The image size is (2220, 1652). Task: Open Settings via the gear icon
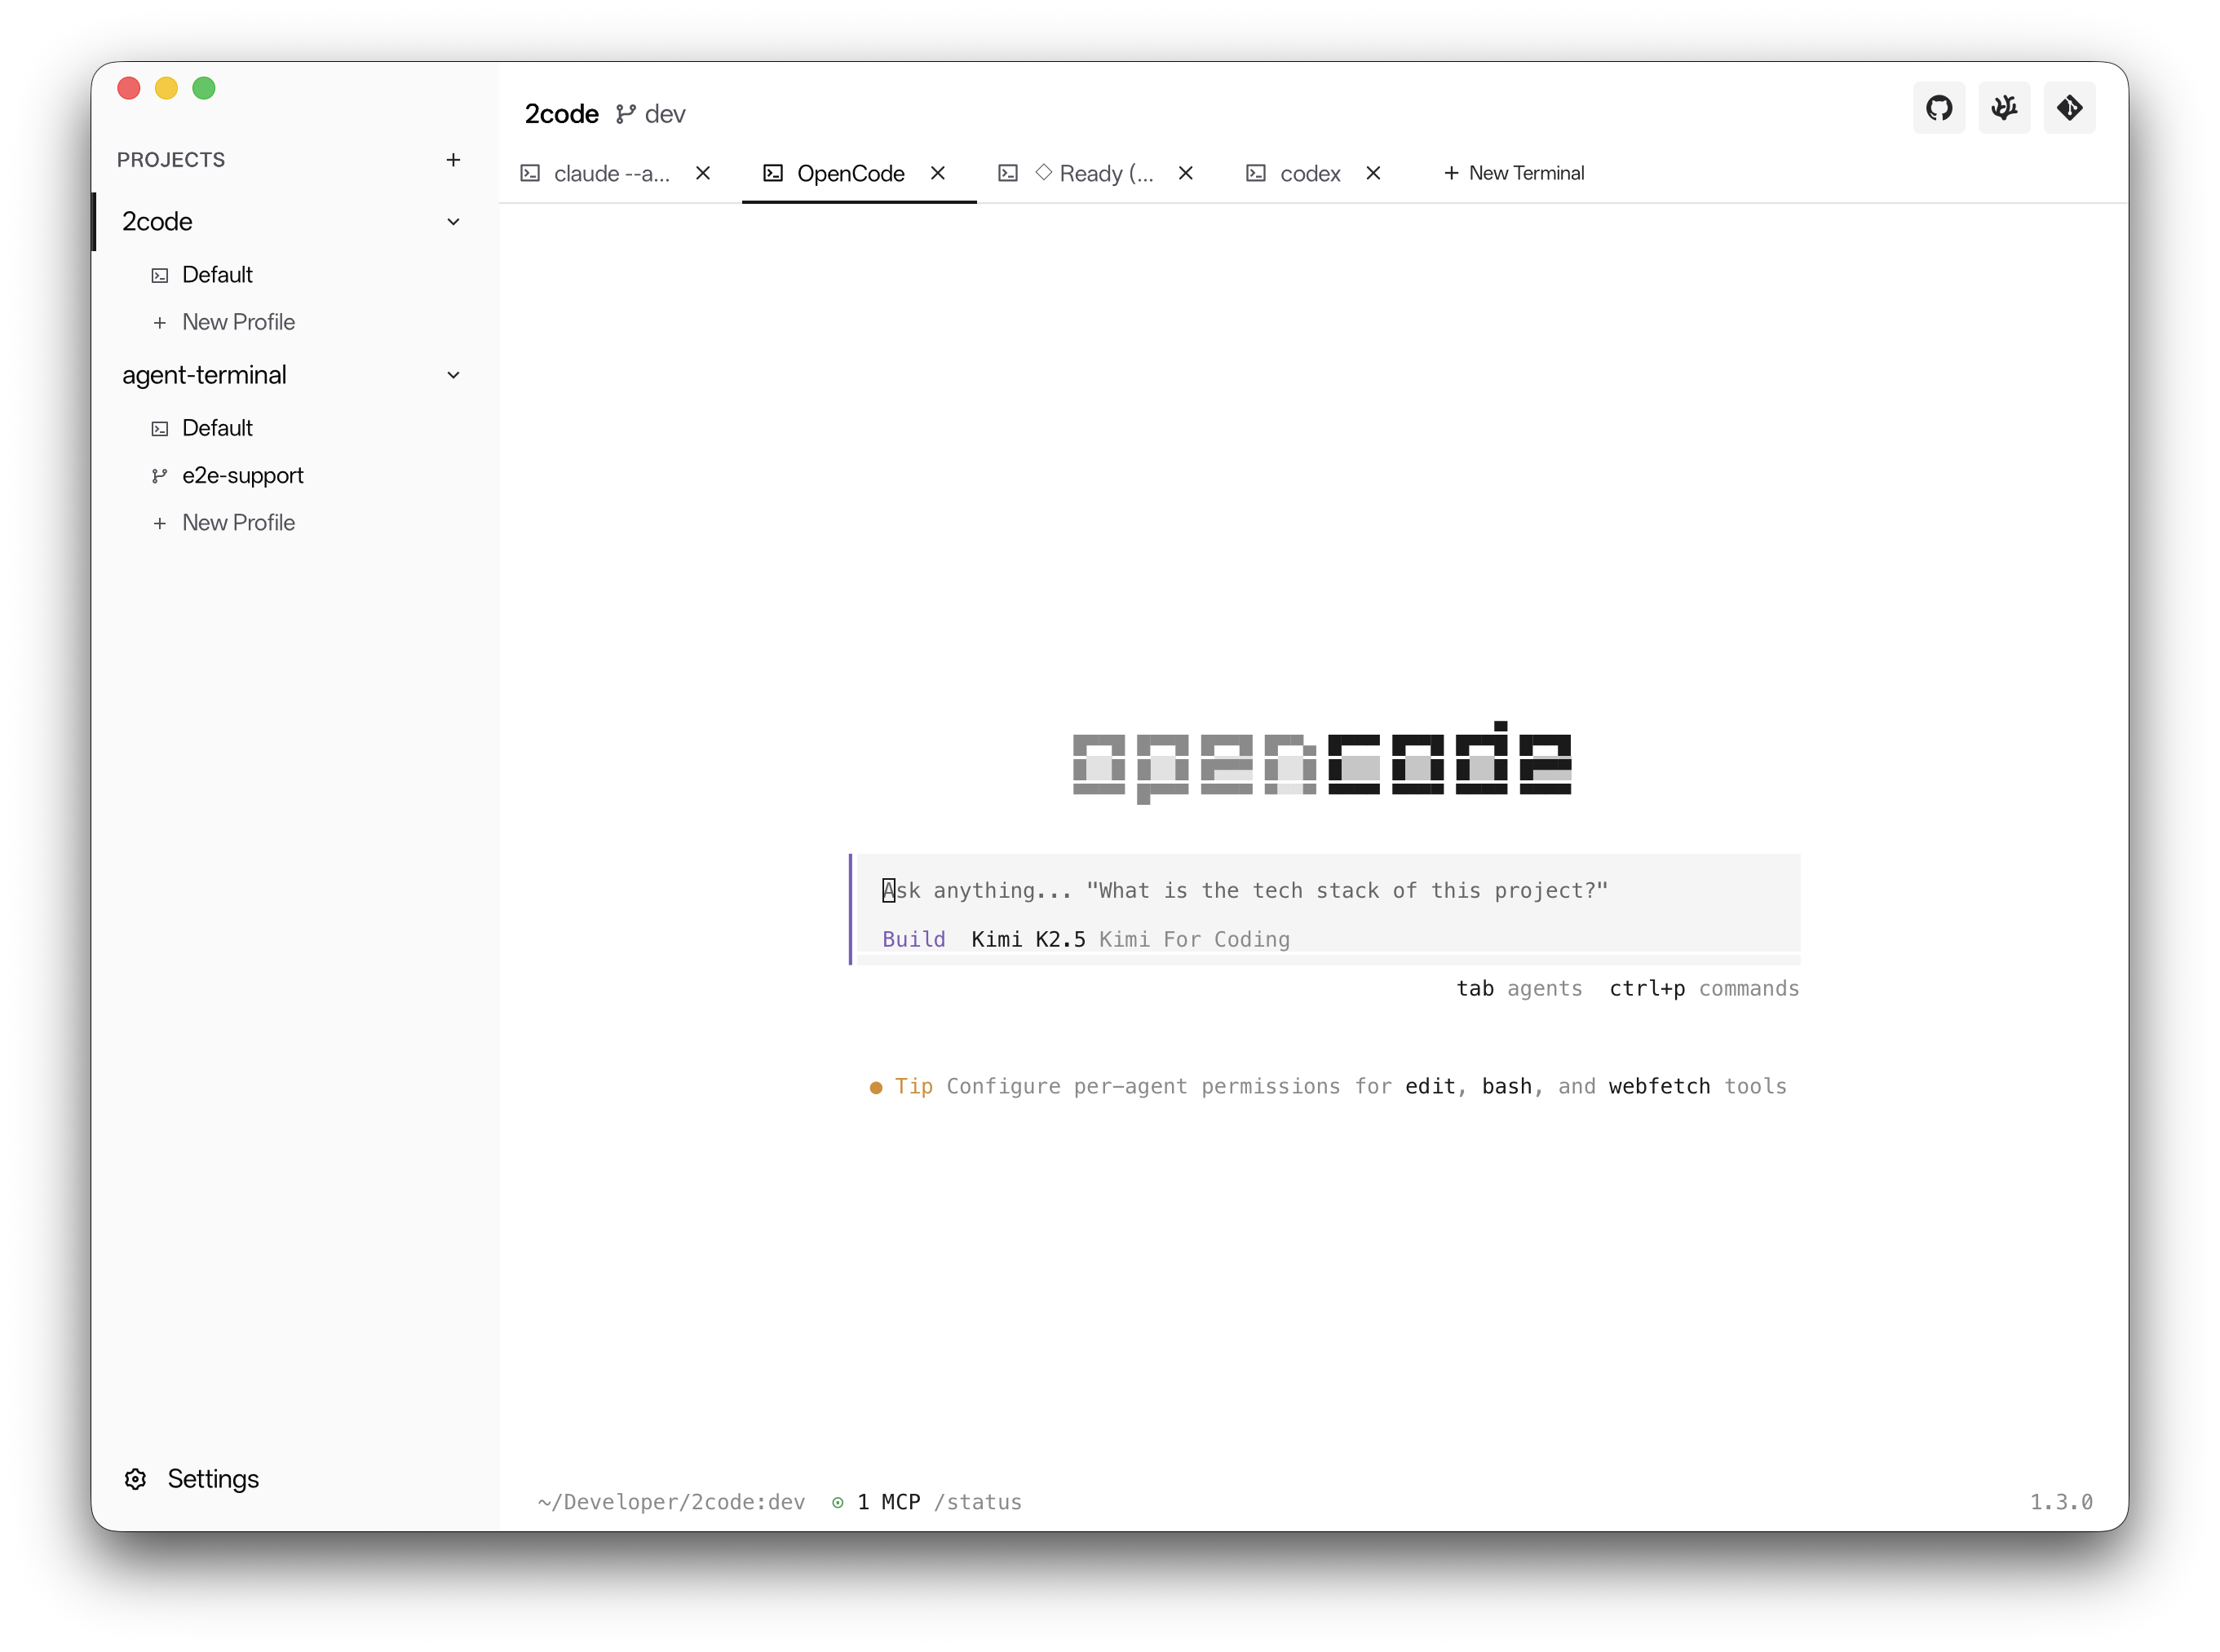point(135,1479)
